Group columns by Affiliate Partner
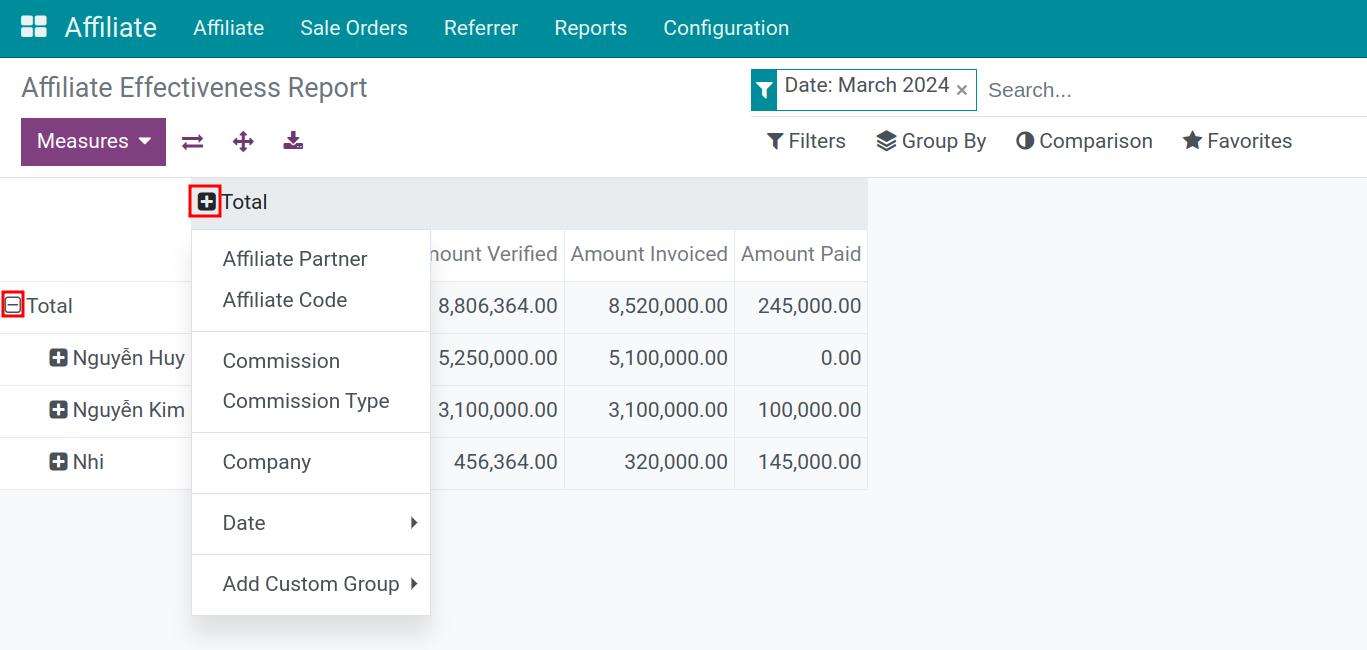 pyautogui.click(x=311, y=259)
